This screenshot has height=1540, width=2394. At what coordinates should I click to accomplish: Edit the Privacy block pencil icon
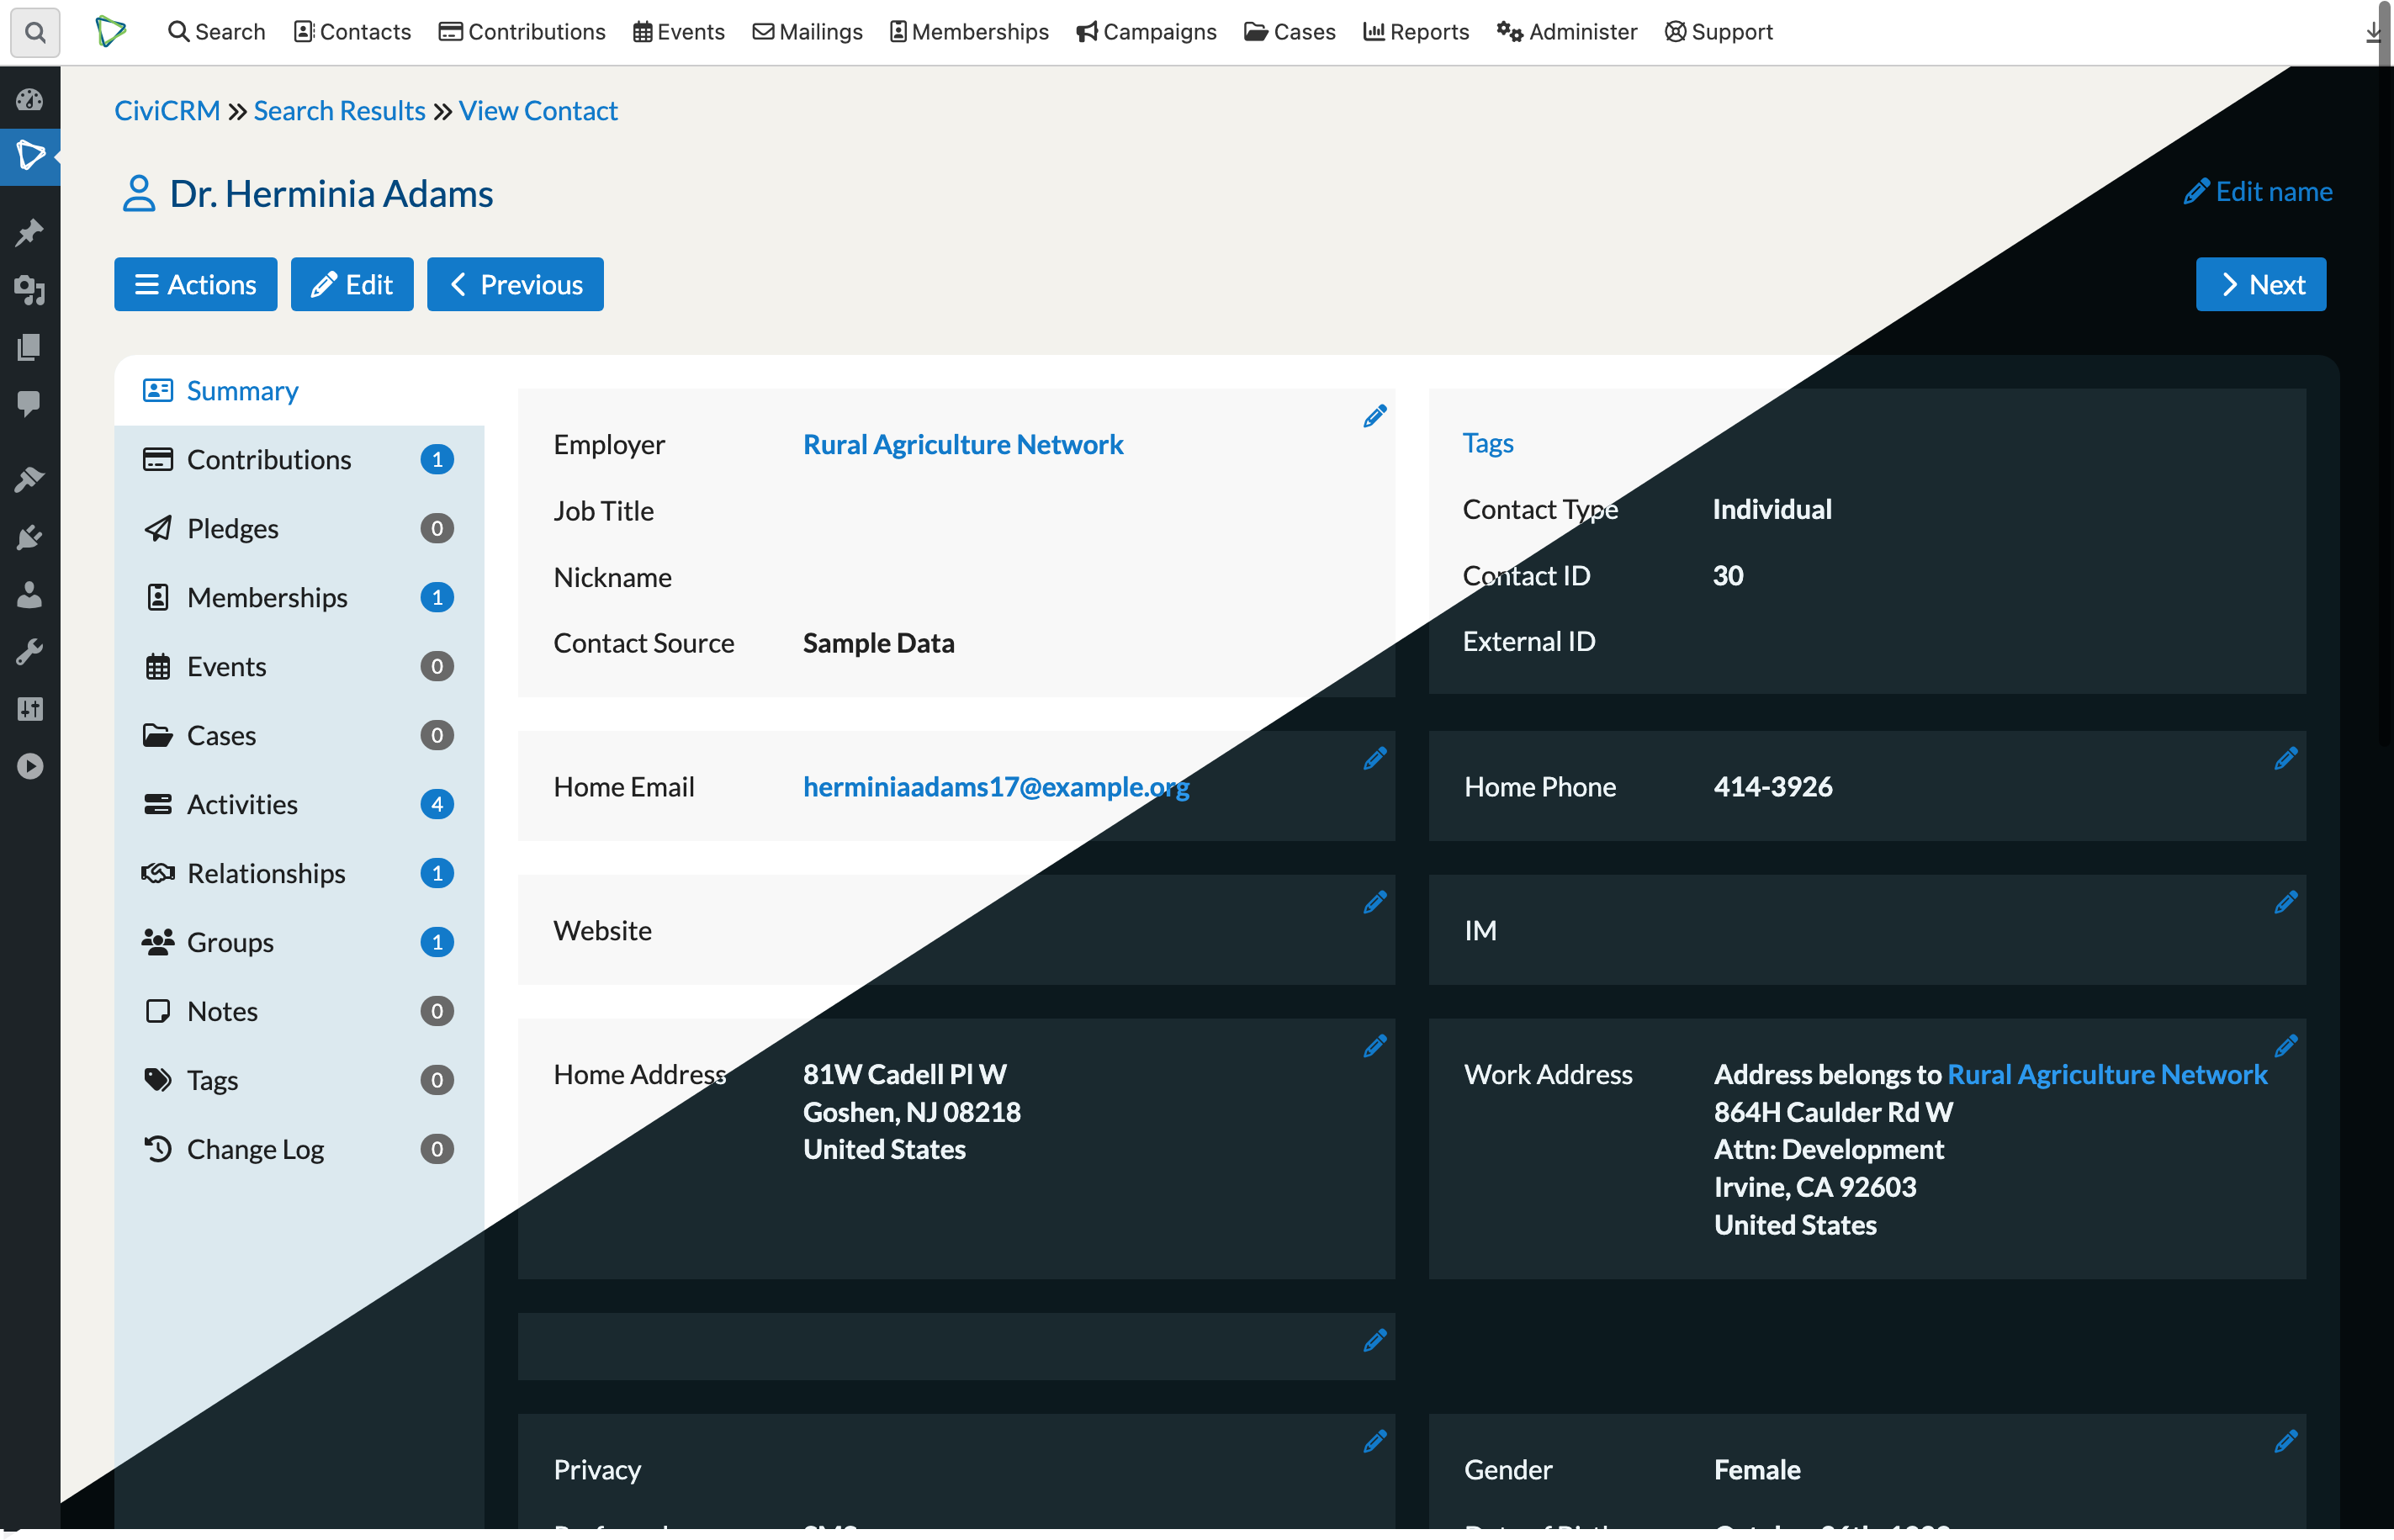(x=1375, y=1441)
